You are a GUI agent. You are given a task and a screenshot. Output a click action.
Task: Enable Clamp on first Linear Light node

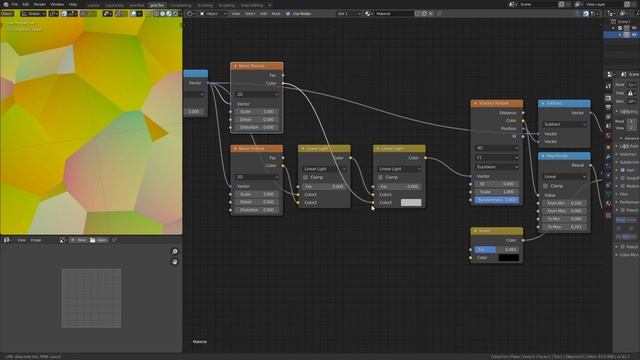[x=306, y=177]
